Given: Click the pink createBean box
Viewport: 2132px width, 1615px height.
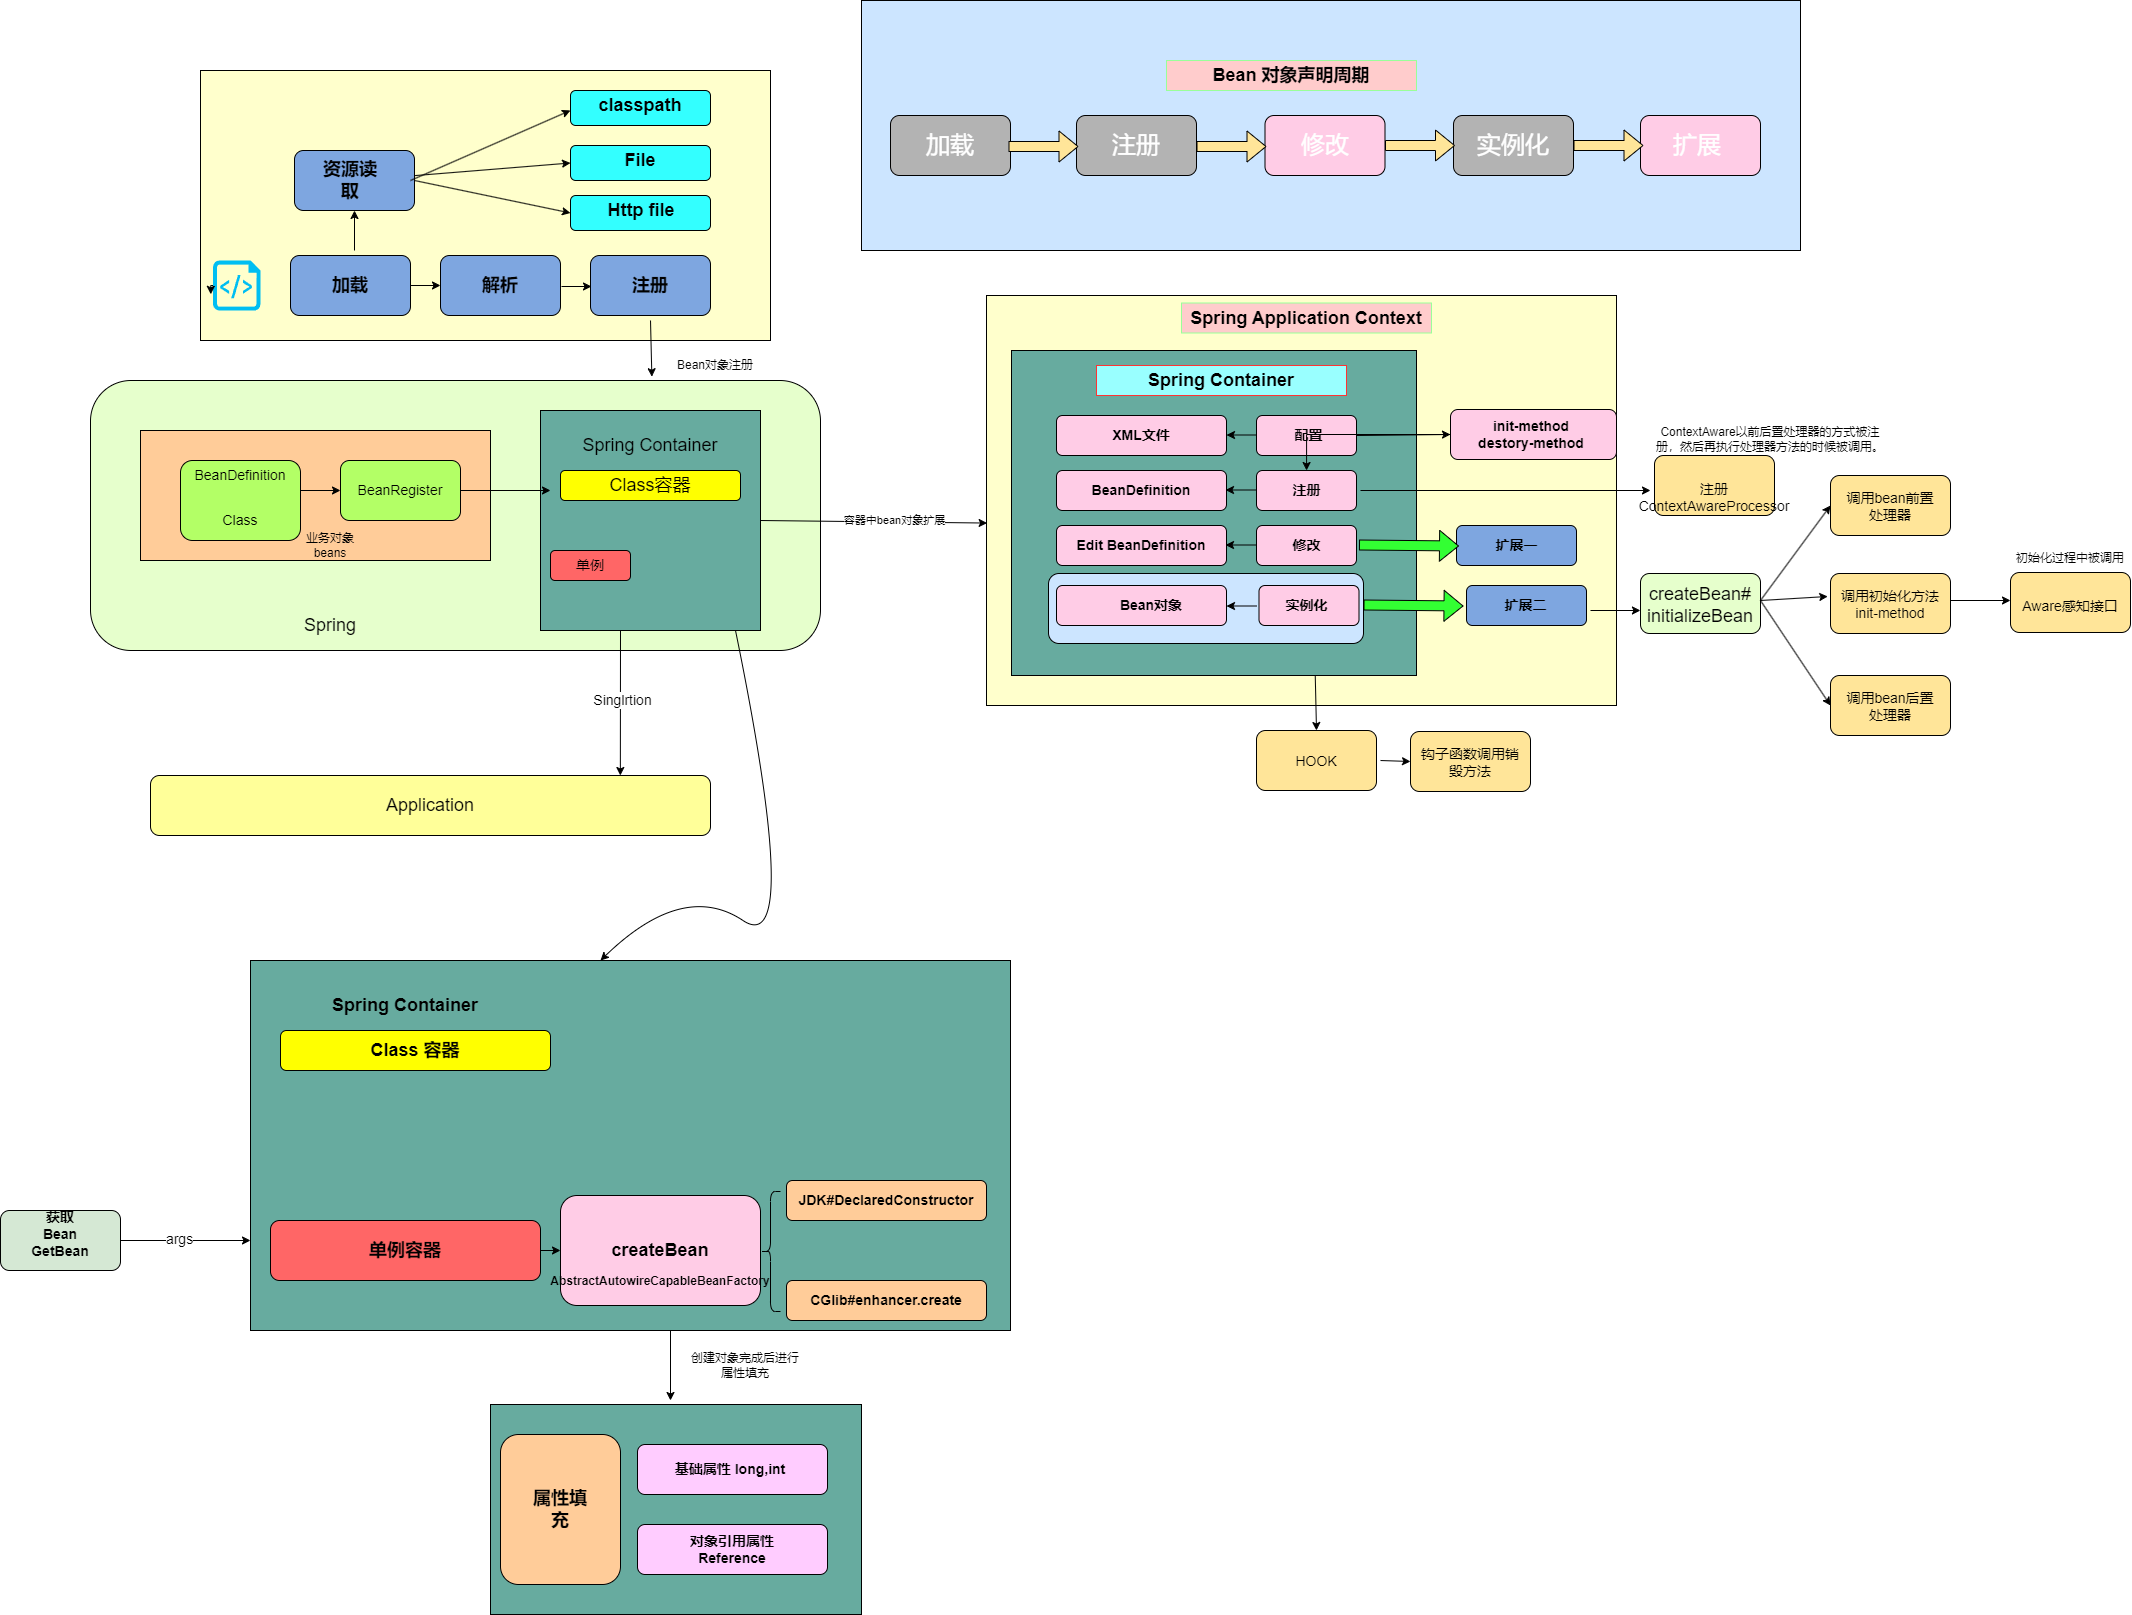Looking at the screenshot, I should 660,1250.
